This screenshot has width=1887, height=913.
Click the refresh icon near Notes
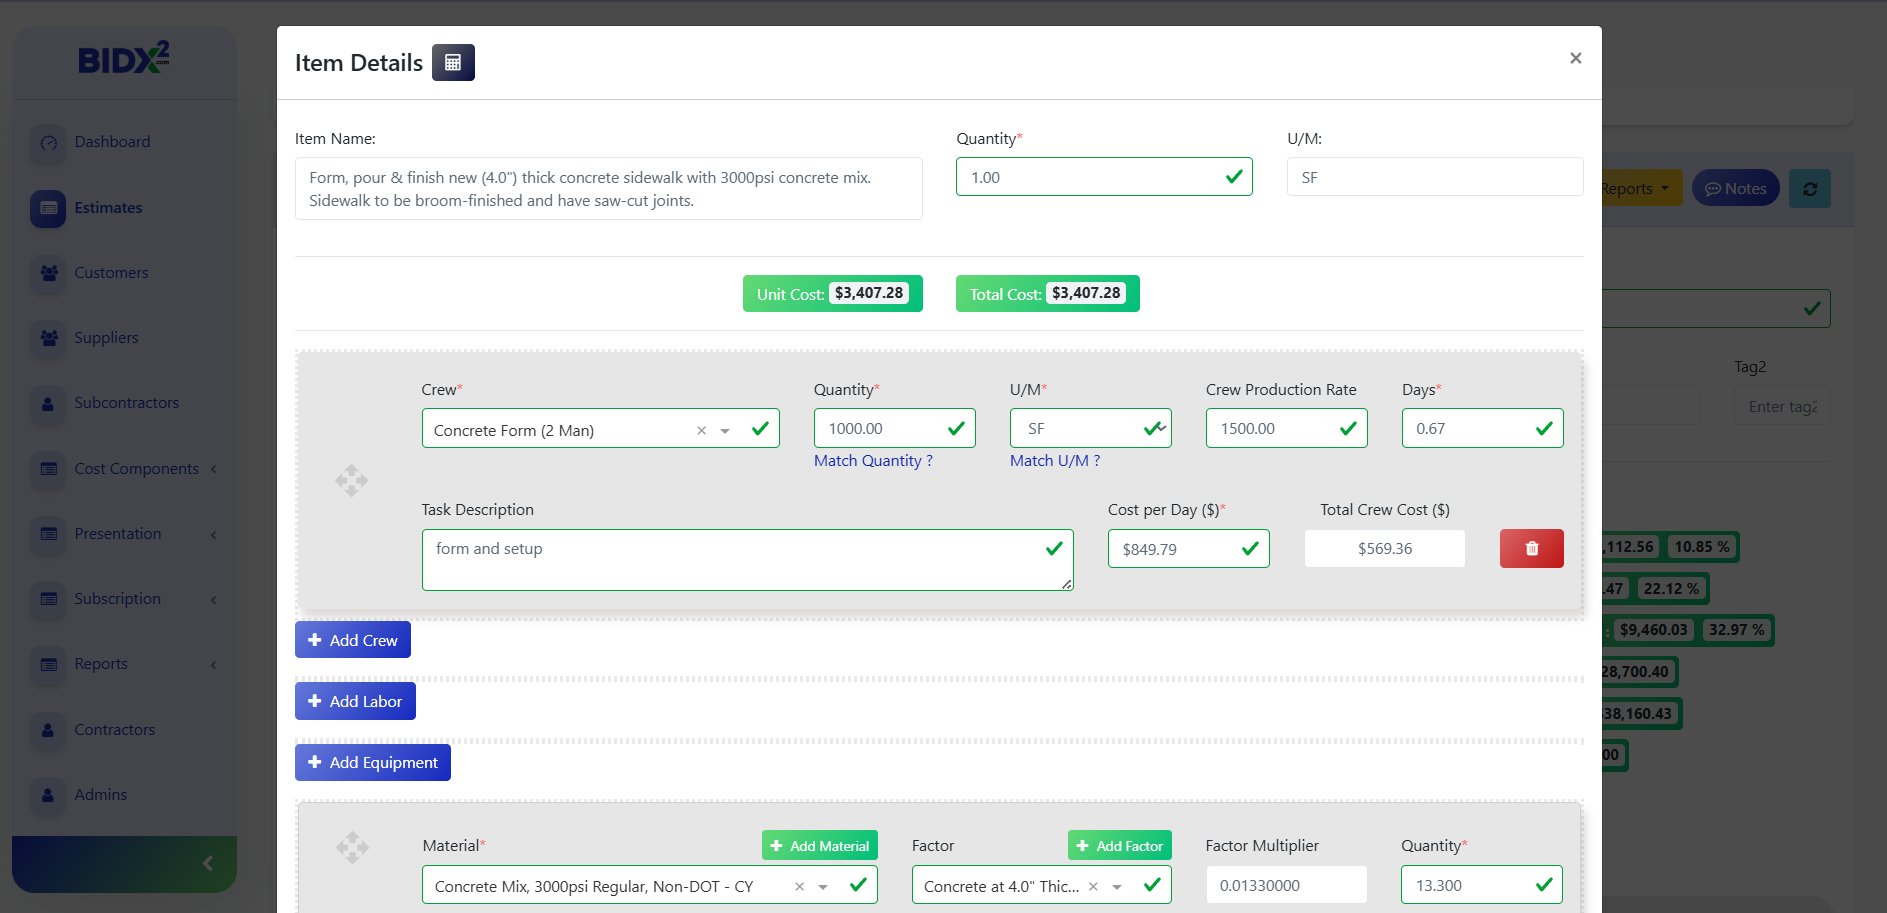1810,188
